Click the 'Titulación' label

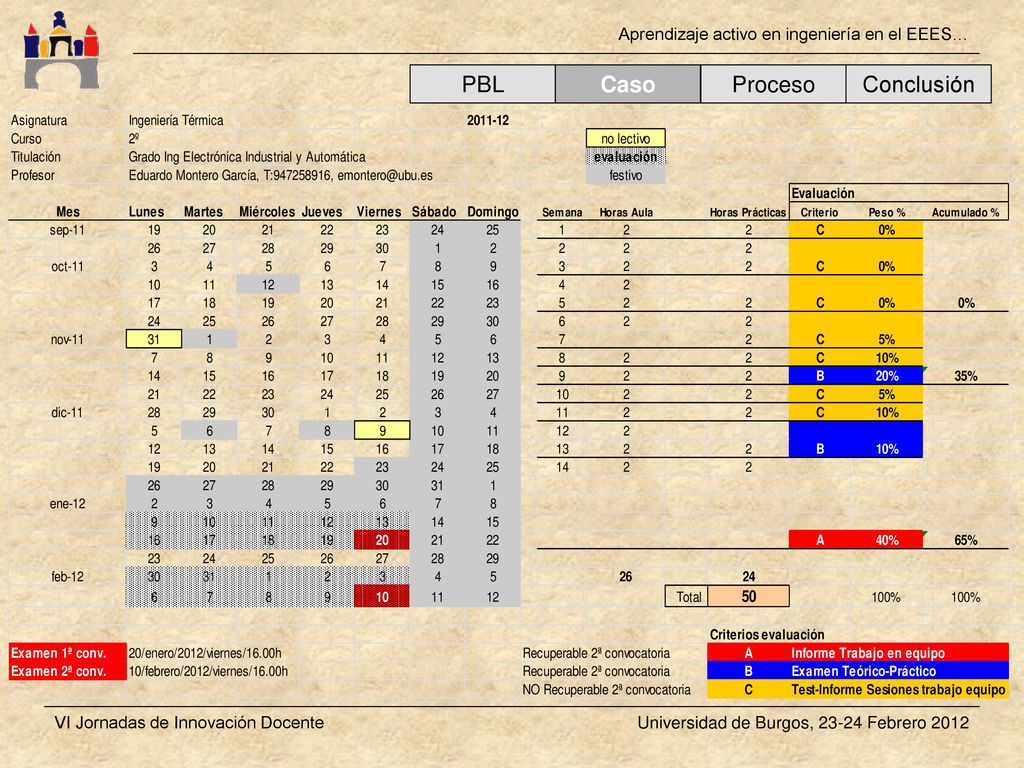point(36,157)
